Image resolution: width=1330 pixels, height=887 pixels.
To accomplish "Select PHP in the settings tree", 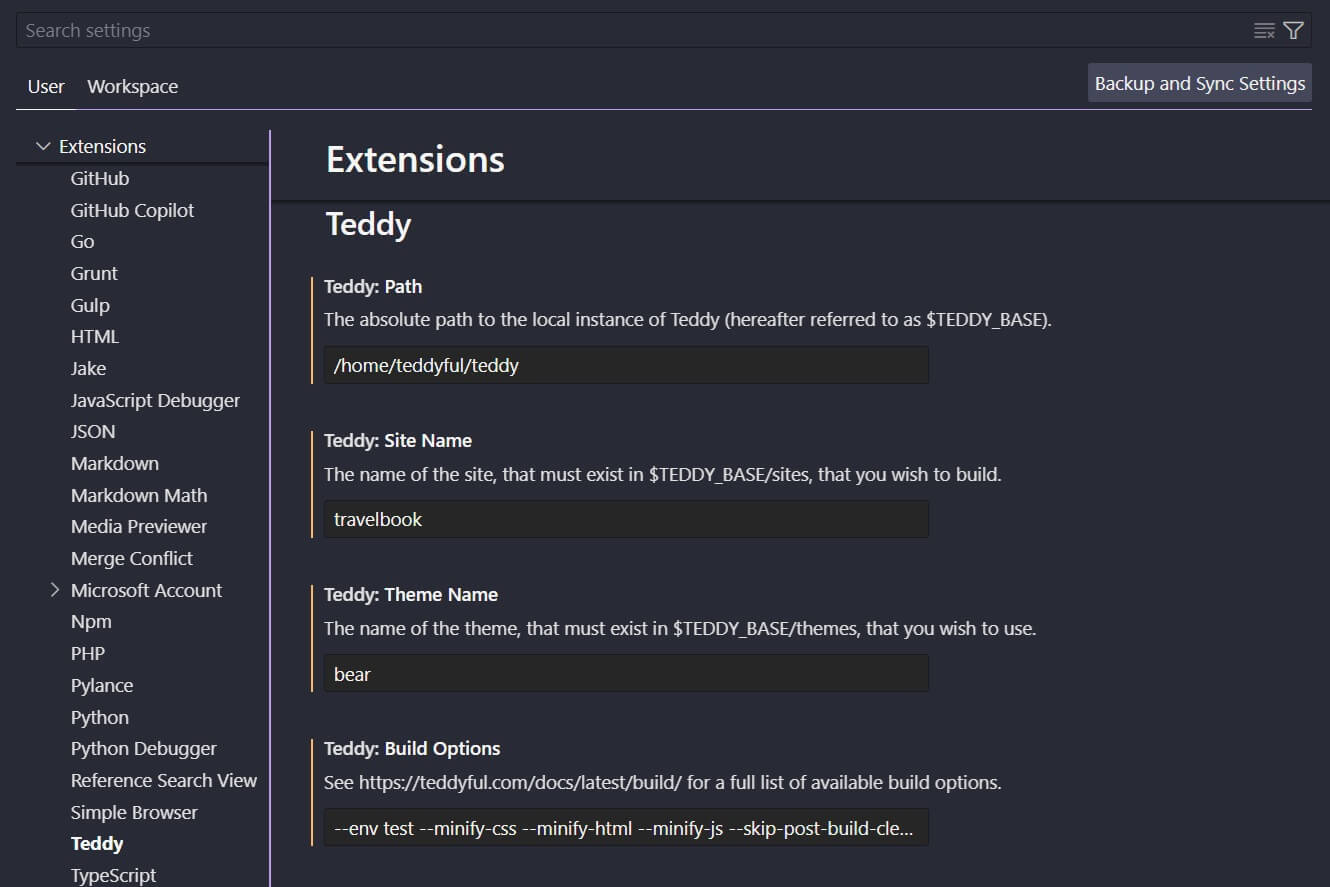I will (x=88, y=653).
